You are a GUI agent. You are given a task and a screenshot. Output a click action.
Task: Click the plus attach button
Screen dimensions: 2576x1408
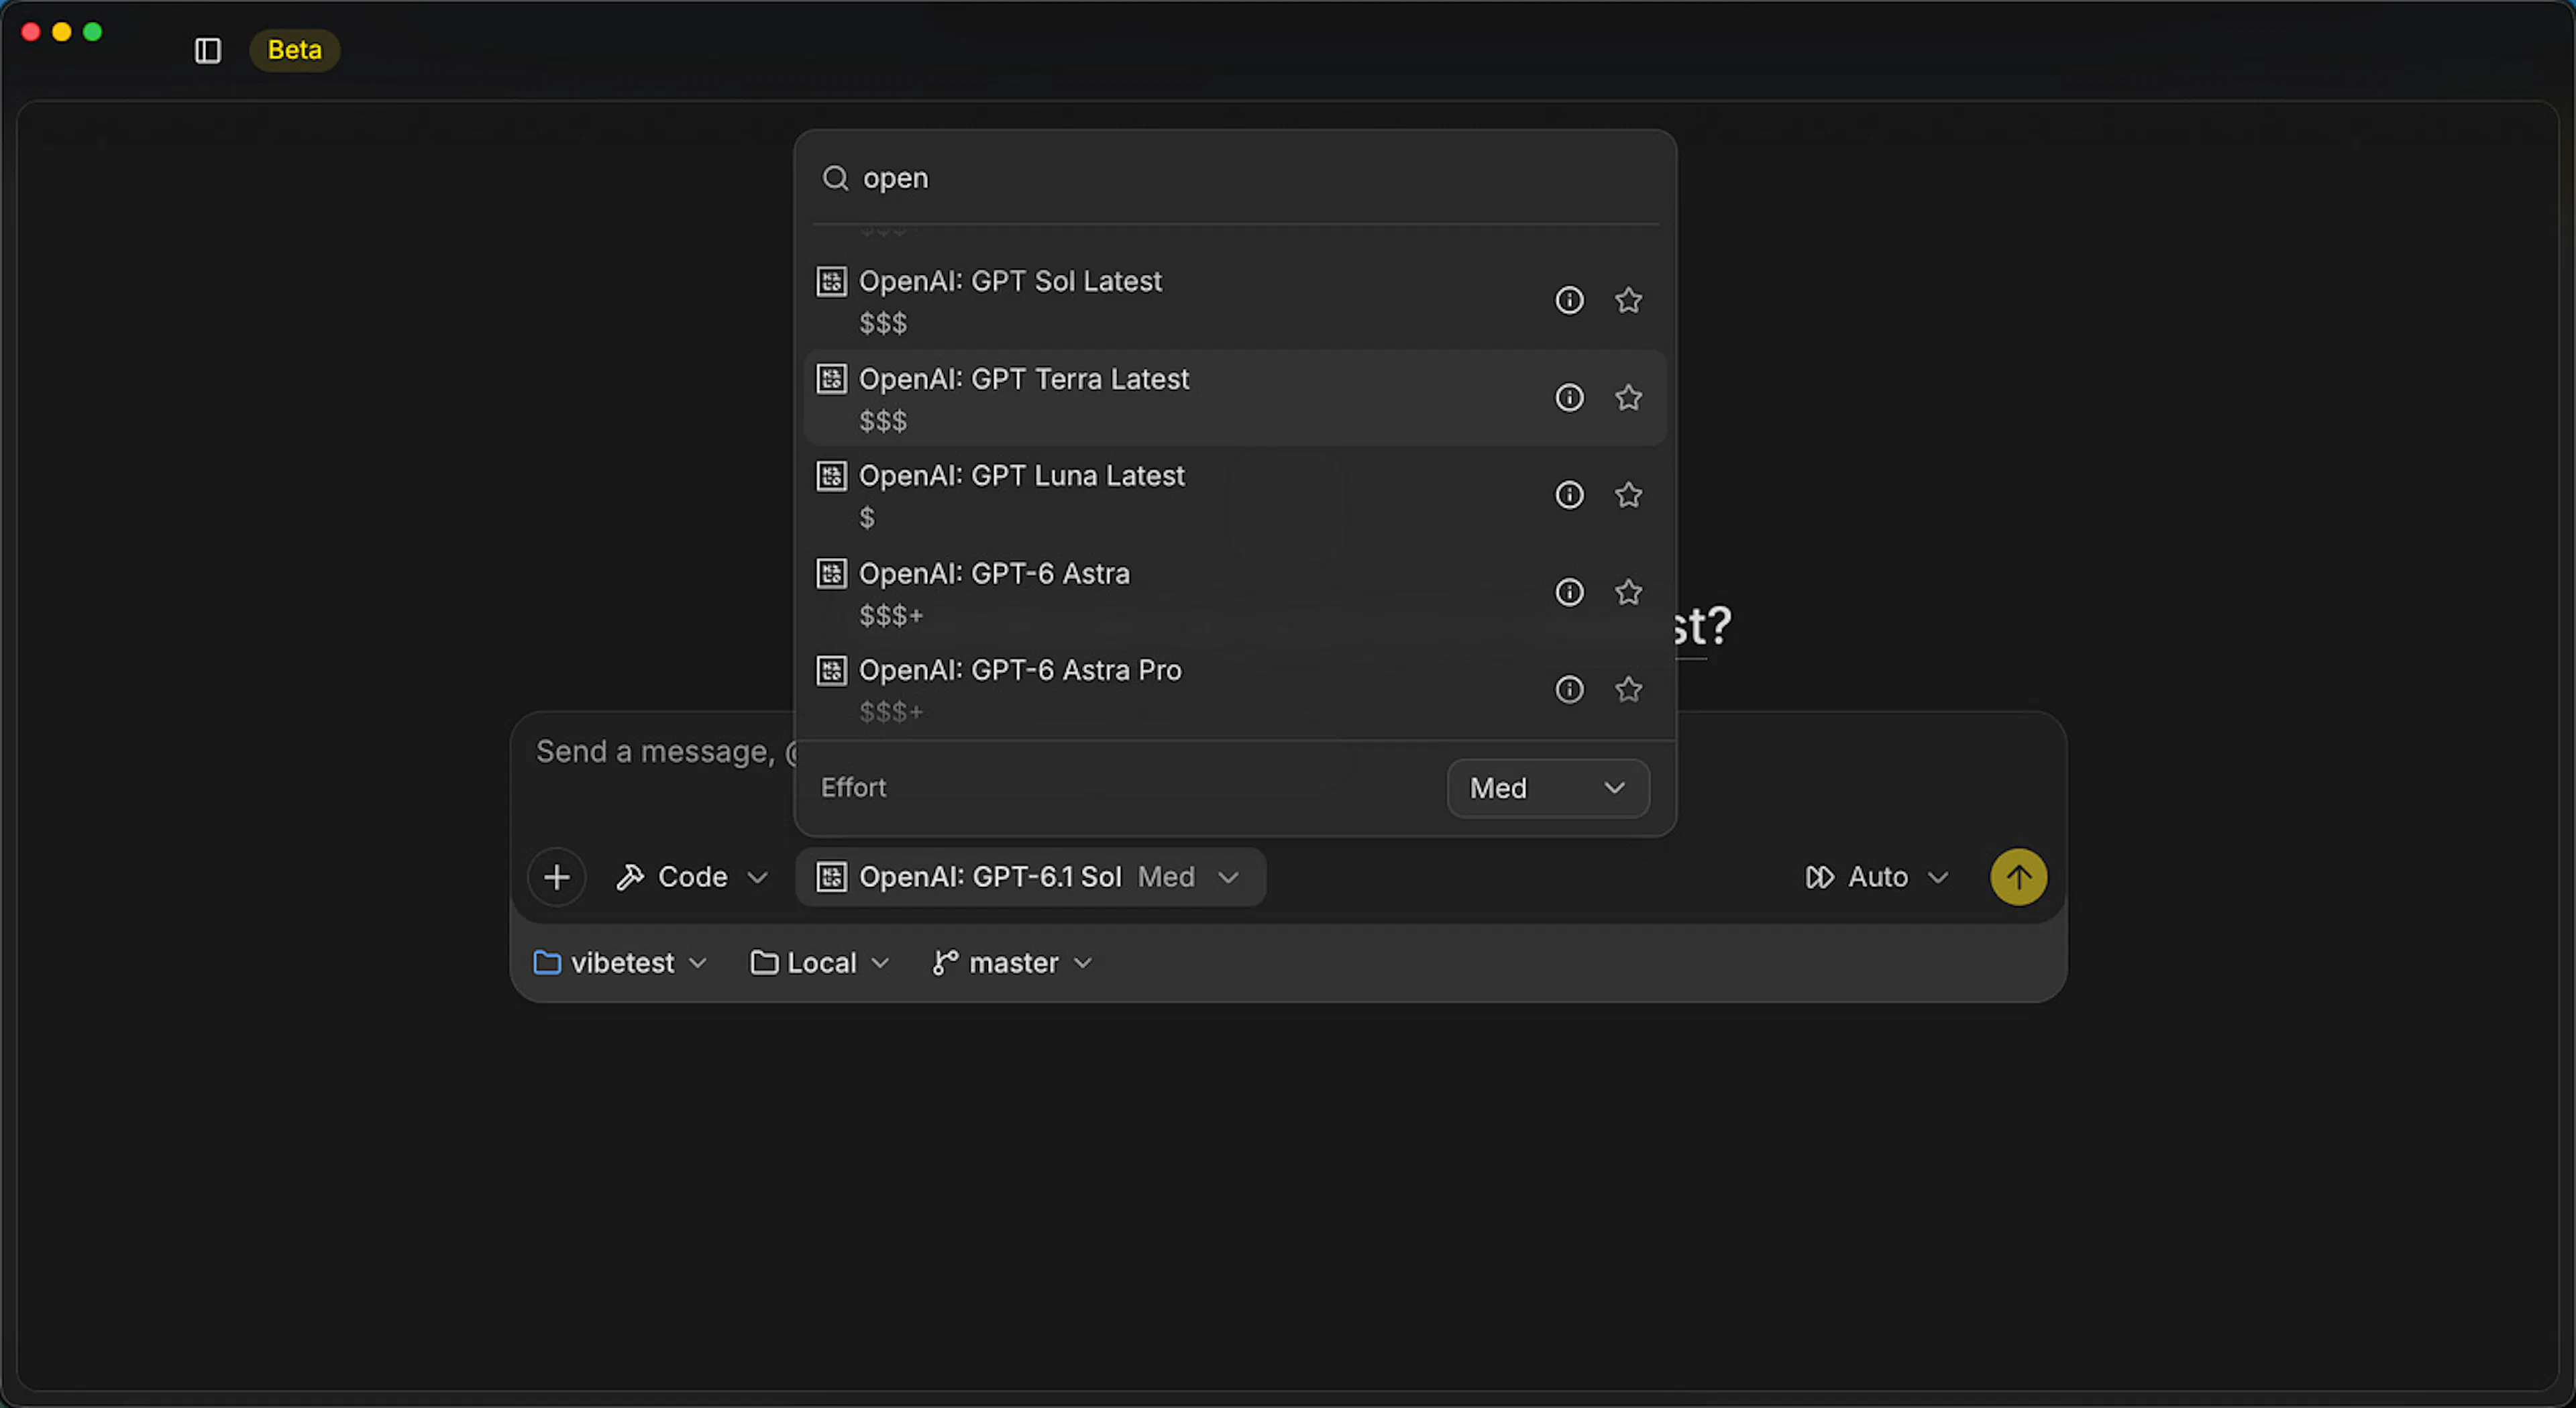tap(557, 877)
